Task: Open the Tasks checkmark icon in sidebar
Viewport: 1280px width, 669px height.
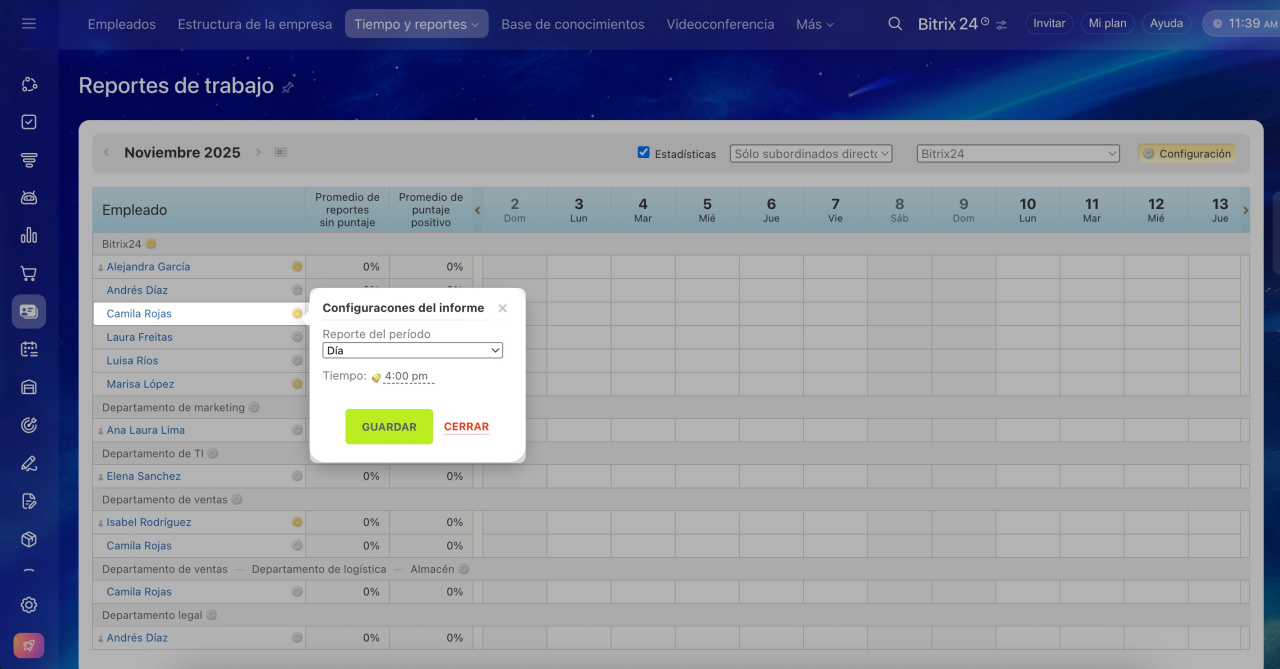Action: (29, 122)
